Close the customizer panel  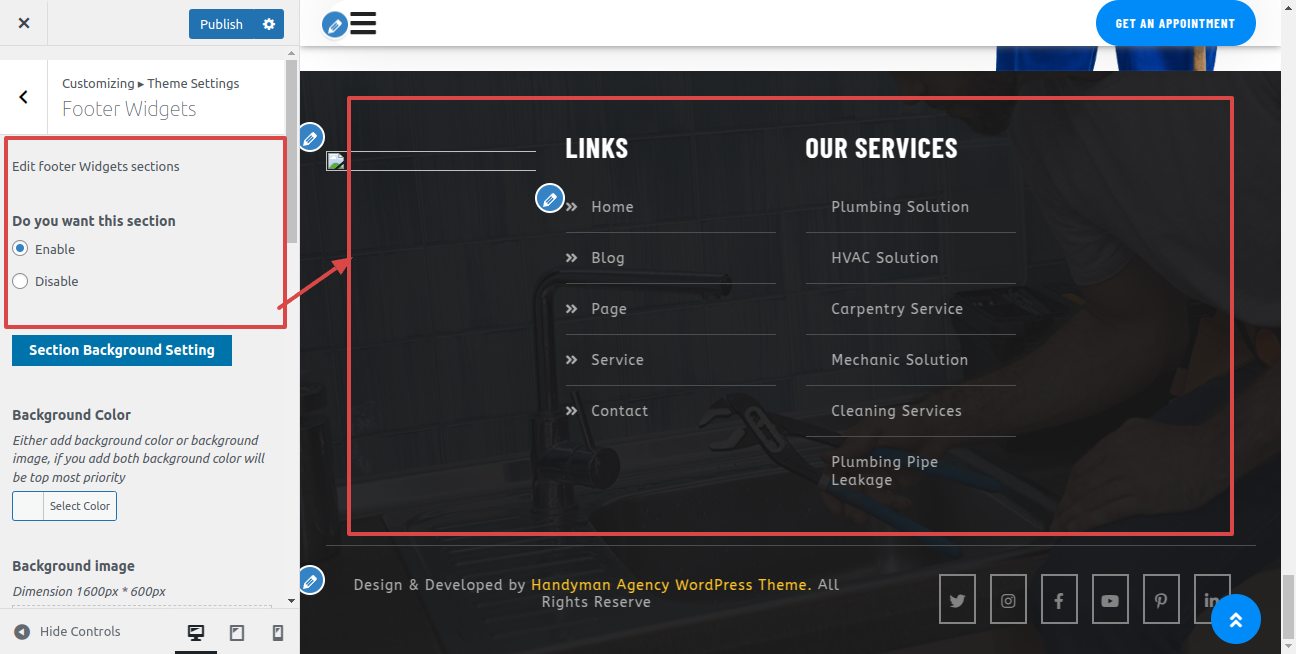coord(24,23)
